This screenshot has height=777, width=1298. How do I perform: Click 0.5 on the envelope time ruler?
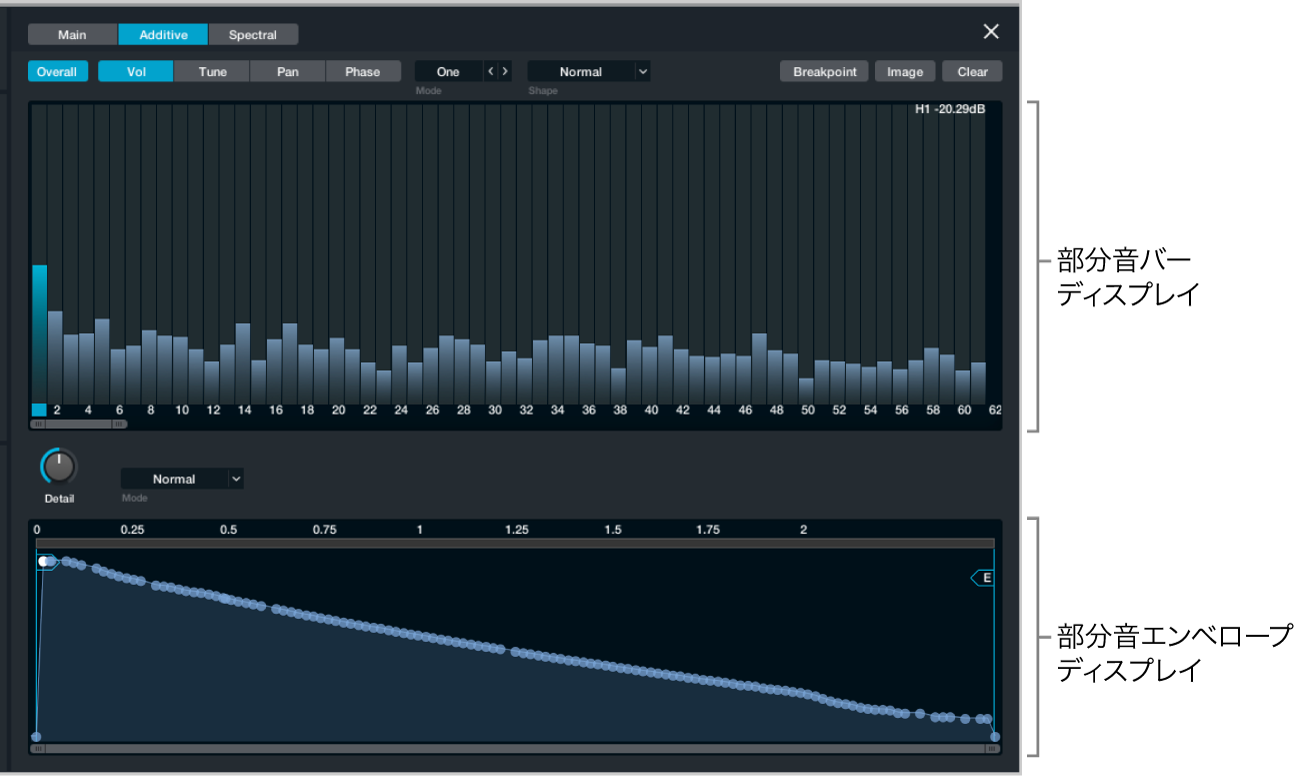(228, 530)
